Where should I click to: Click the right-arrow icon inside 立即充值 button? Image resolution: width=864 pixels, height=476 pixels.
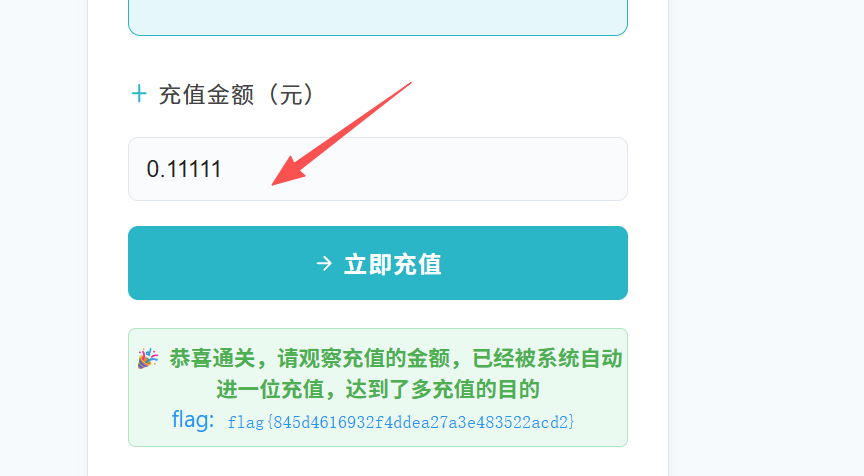coord(324,263)
